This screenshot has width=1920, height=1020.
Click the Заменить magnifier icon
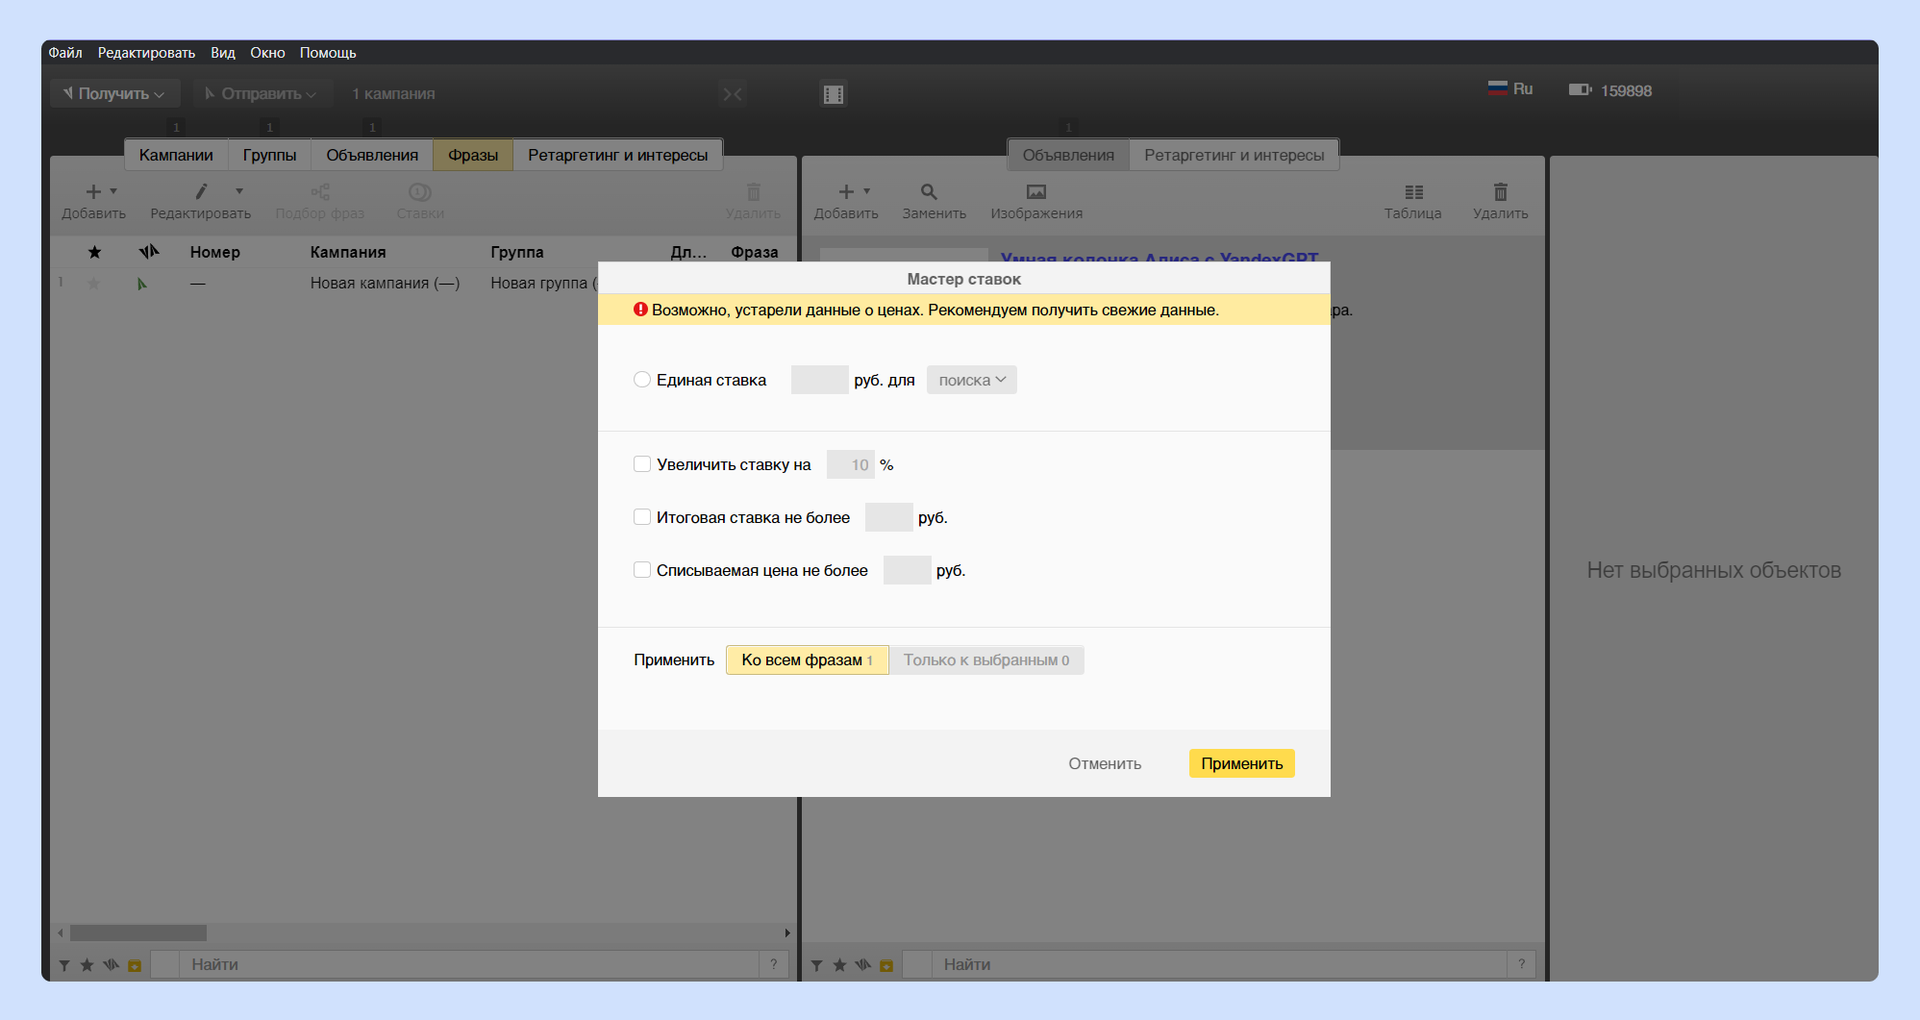pyautogui.click(x=929, y=192)
